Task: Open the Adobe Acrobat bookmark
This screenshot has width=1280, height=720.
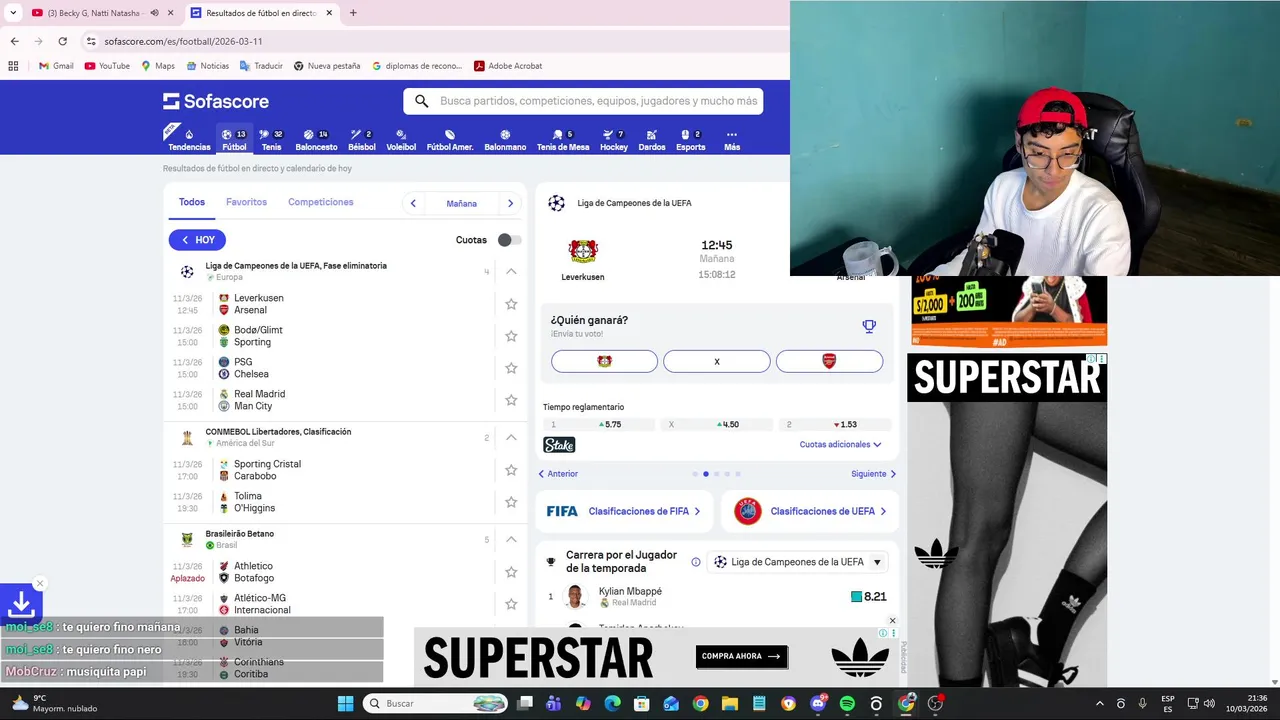Action: [508, 66]
